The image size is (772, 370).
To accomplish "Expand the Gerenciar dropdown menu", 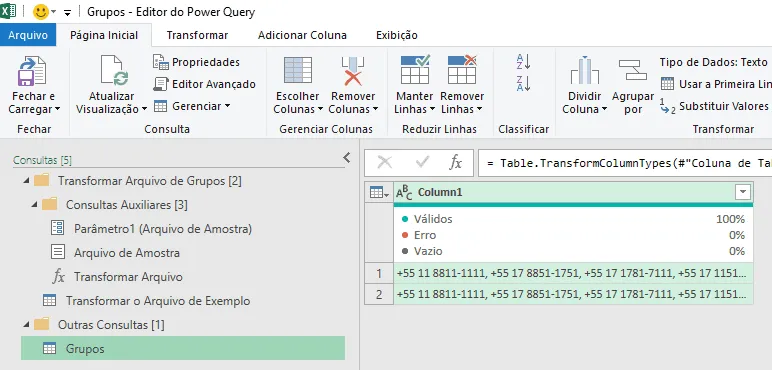I will pos(227,106).
